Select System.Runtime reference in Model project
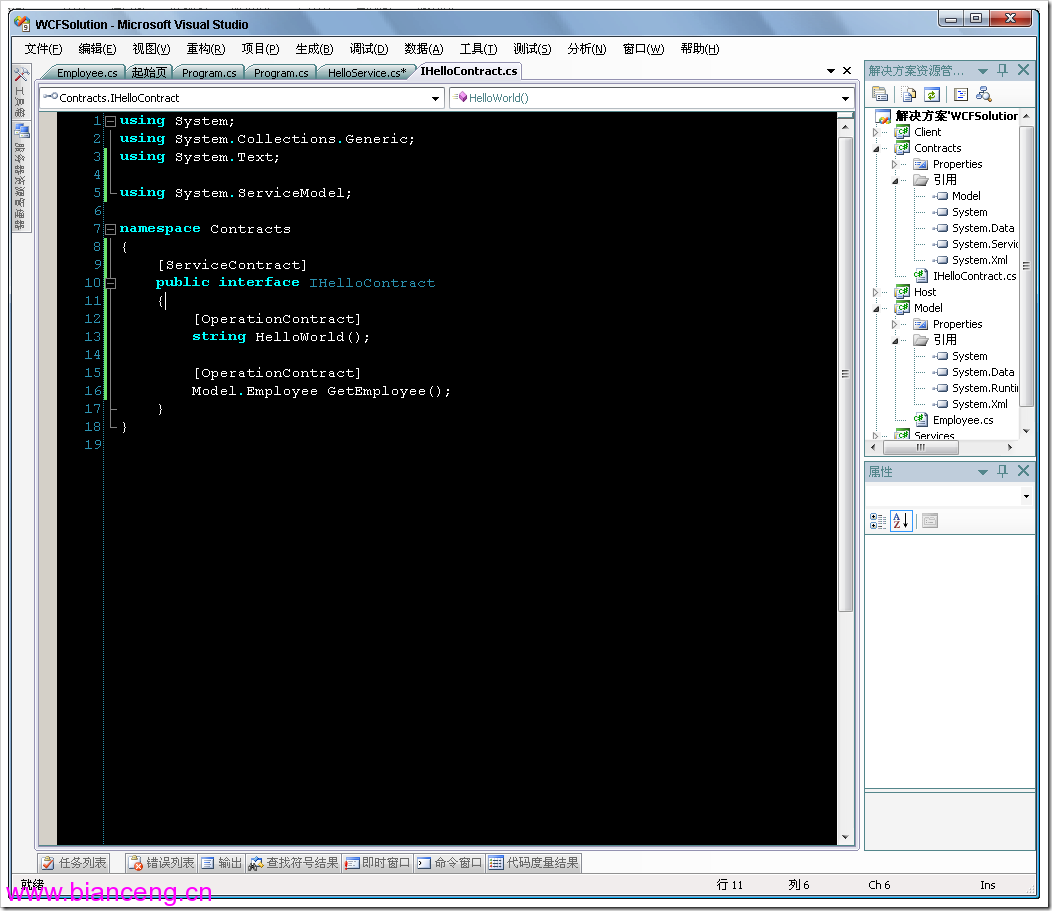The image size is (1052, 911). (984, 388)
